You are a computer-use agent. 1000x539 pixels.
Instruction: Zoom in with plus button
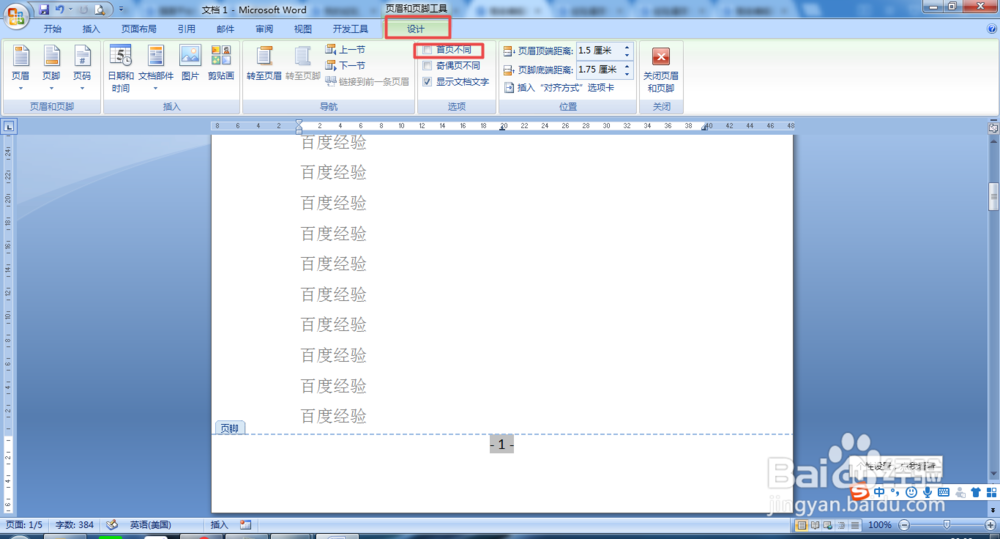click(990, 525)
